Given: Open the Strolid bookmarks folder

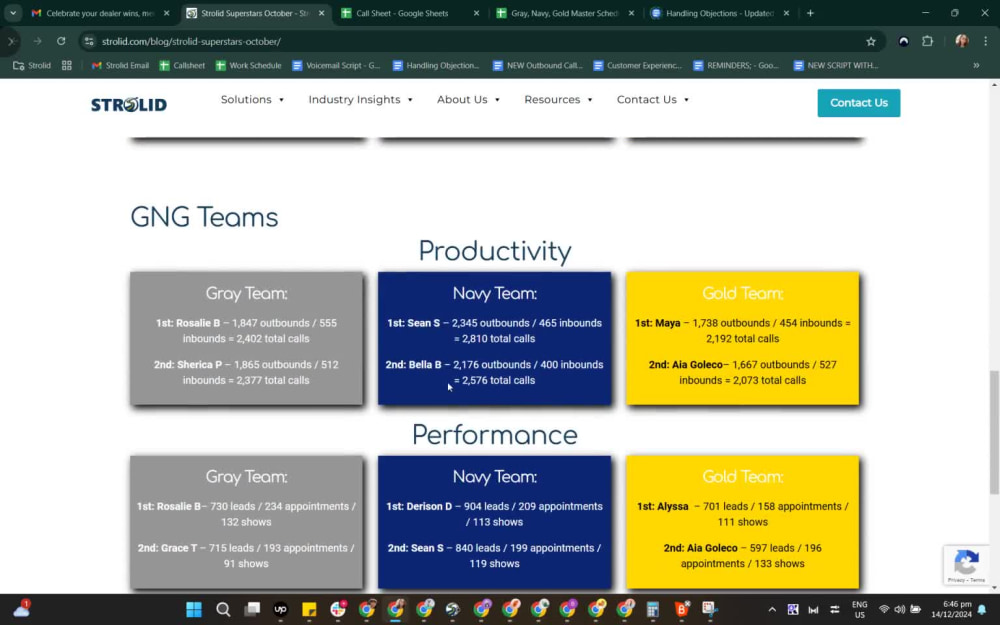Looking at the screenshot, I should click(x=32, y=65).
